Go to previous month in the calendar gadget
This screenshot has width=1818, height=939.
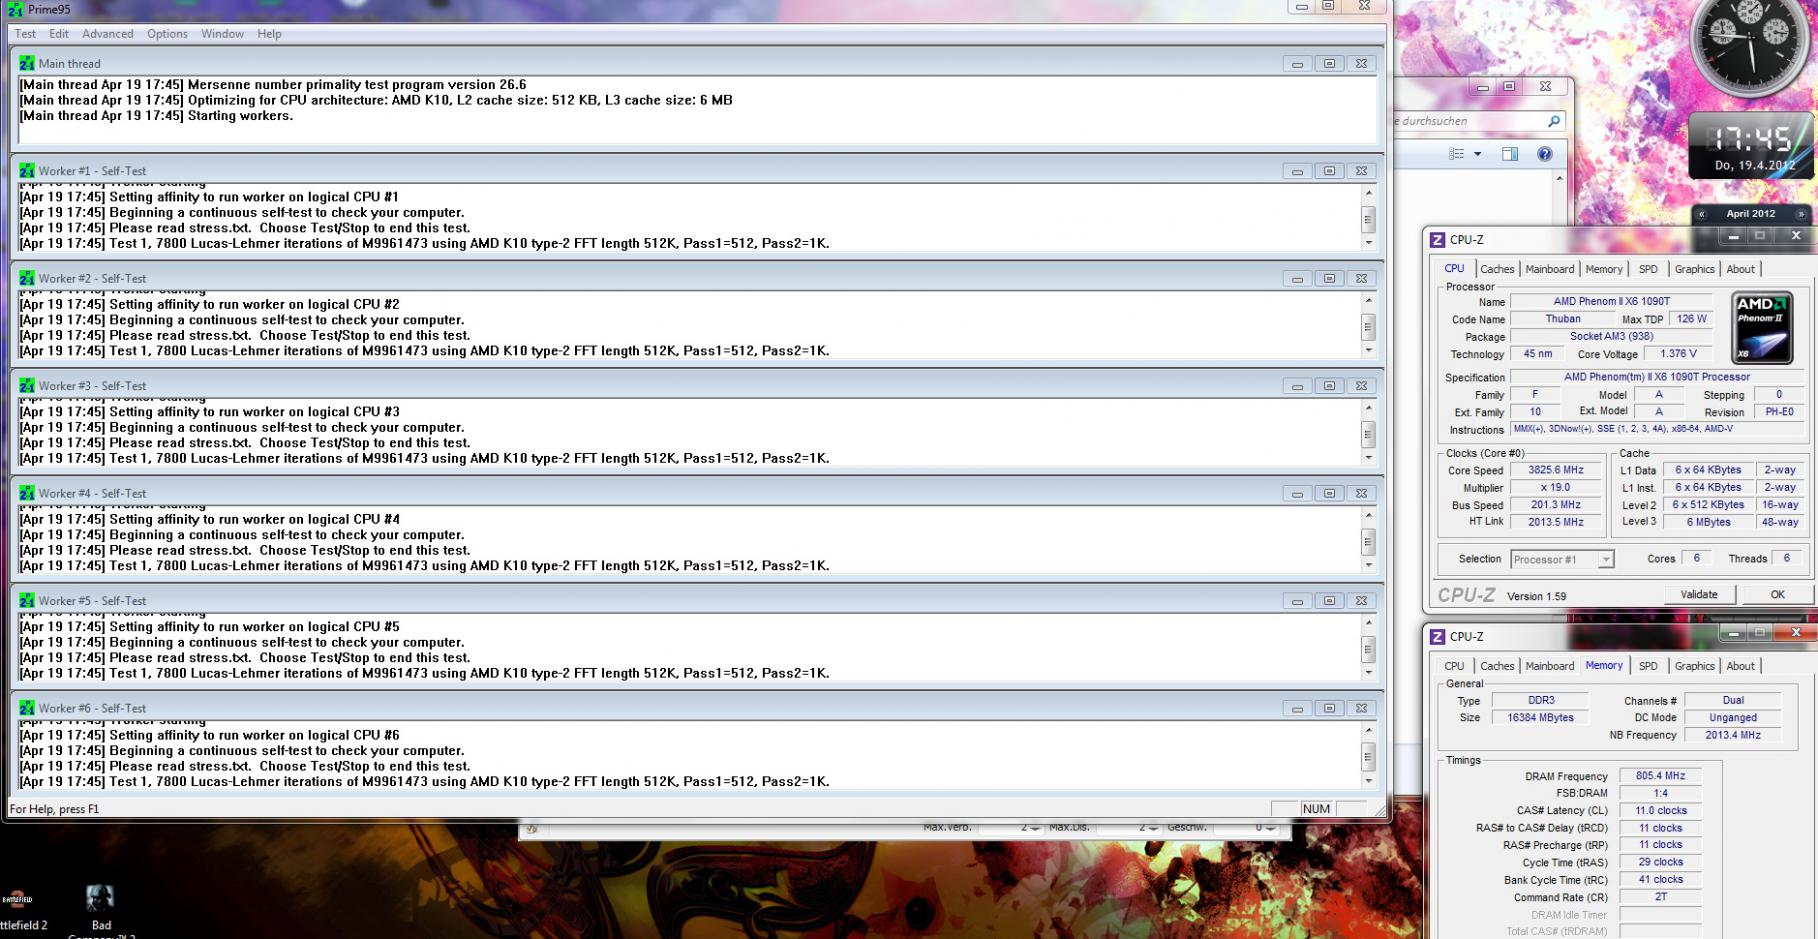pyautogui.click(x=1701, y=214)
